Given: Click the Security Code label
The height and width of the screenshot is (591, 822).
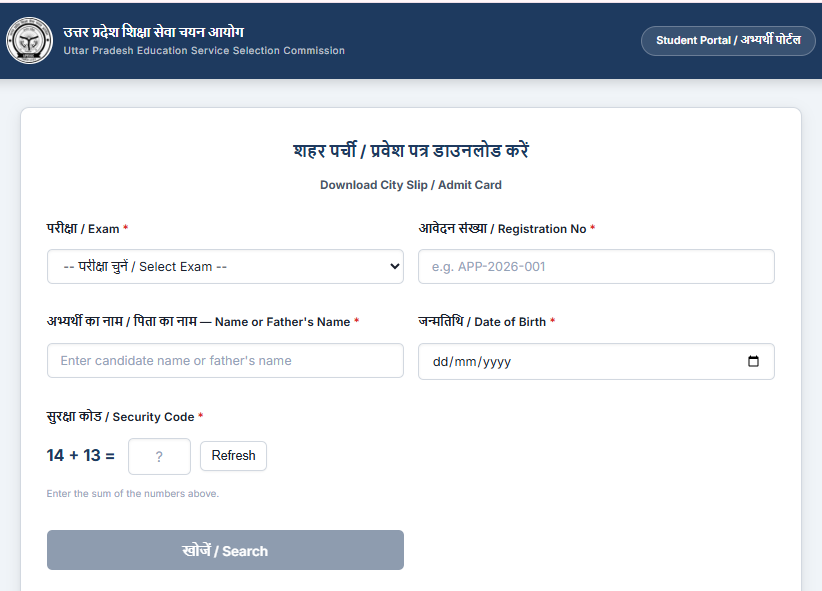Looking at the screenshot, I should click(124, 417).
